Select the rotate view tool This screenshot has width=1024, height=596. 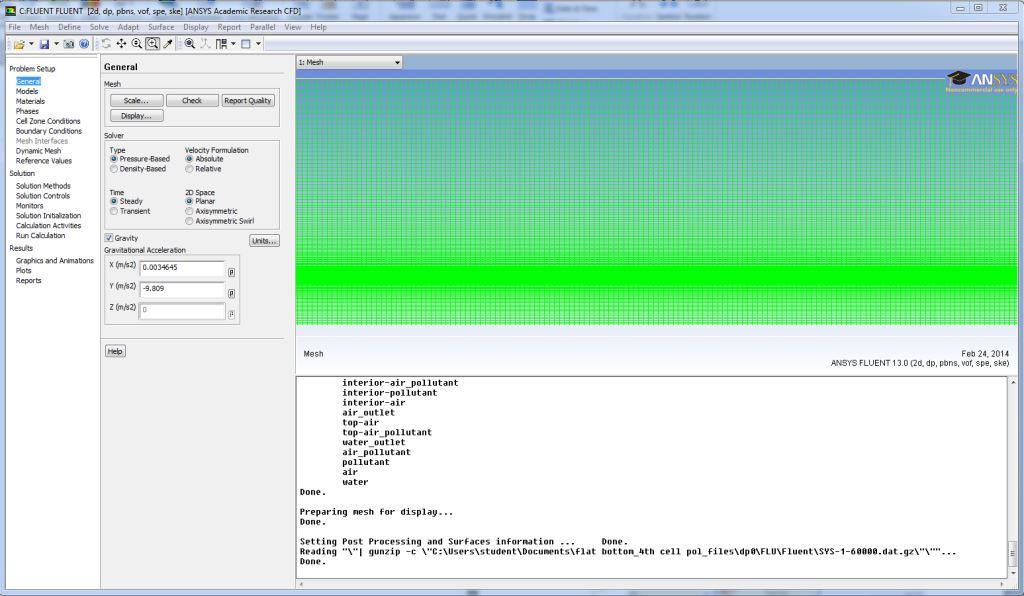click(106, 44)
